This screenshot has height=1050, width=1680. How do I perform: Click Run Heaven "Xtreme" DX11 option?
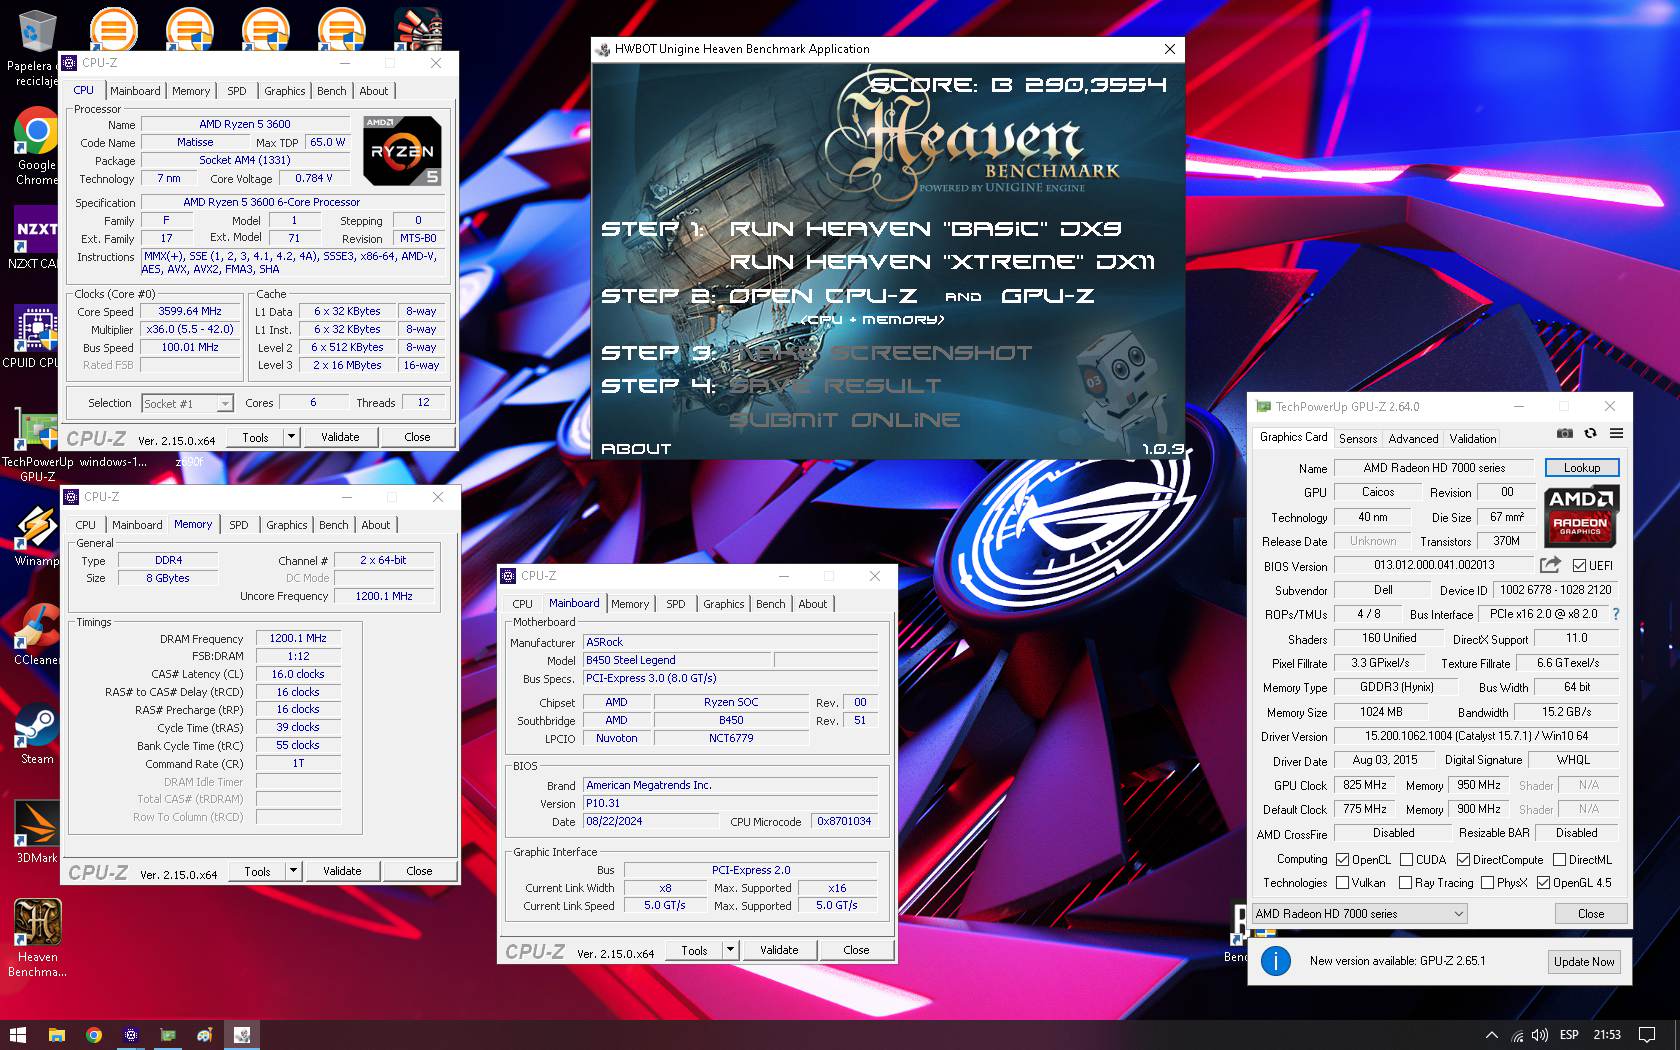941,262
